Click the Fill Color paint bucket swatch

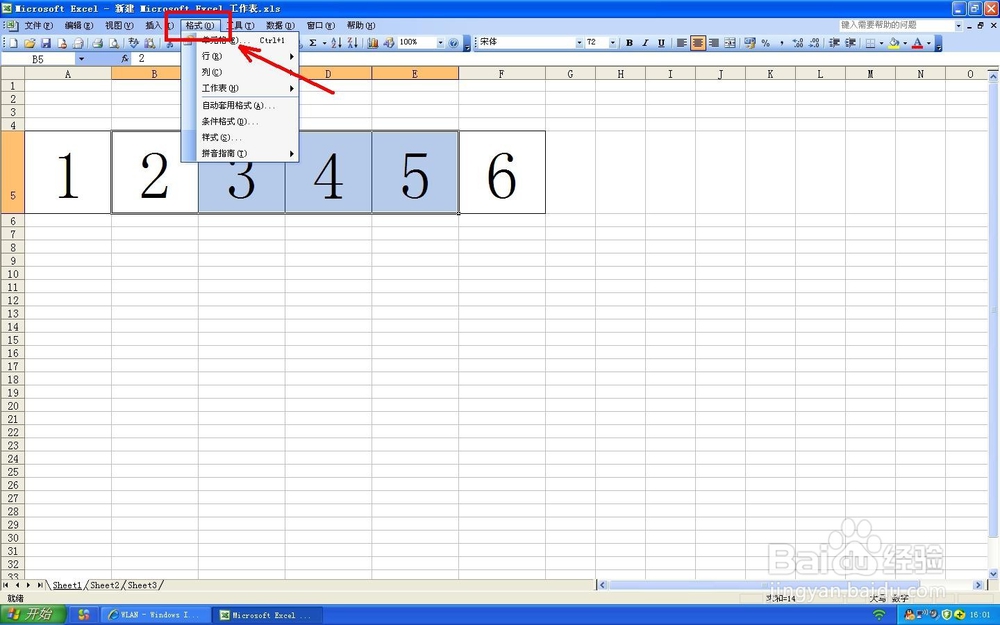coord(893,43)
